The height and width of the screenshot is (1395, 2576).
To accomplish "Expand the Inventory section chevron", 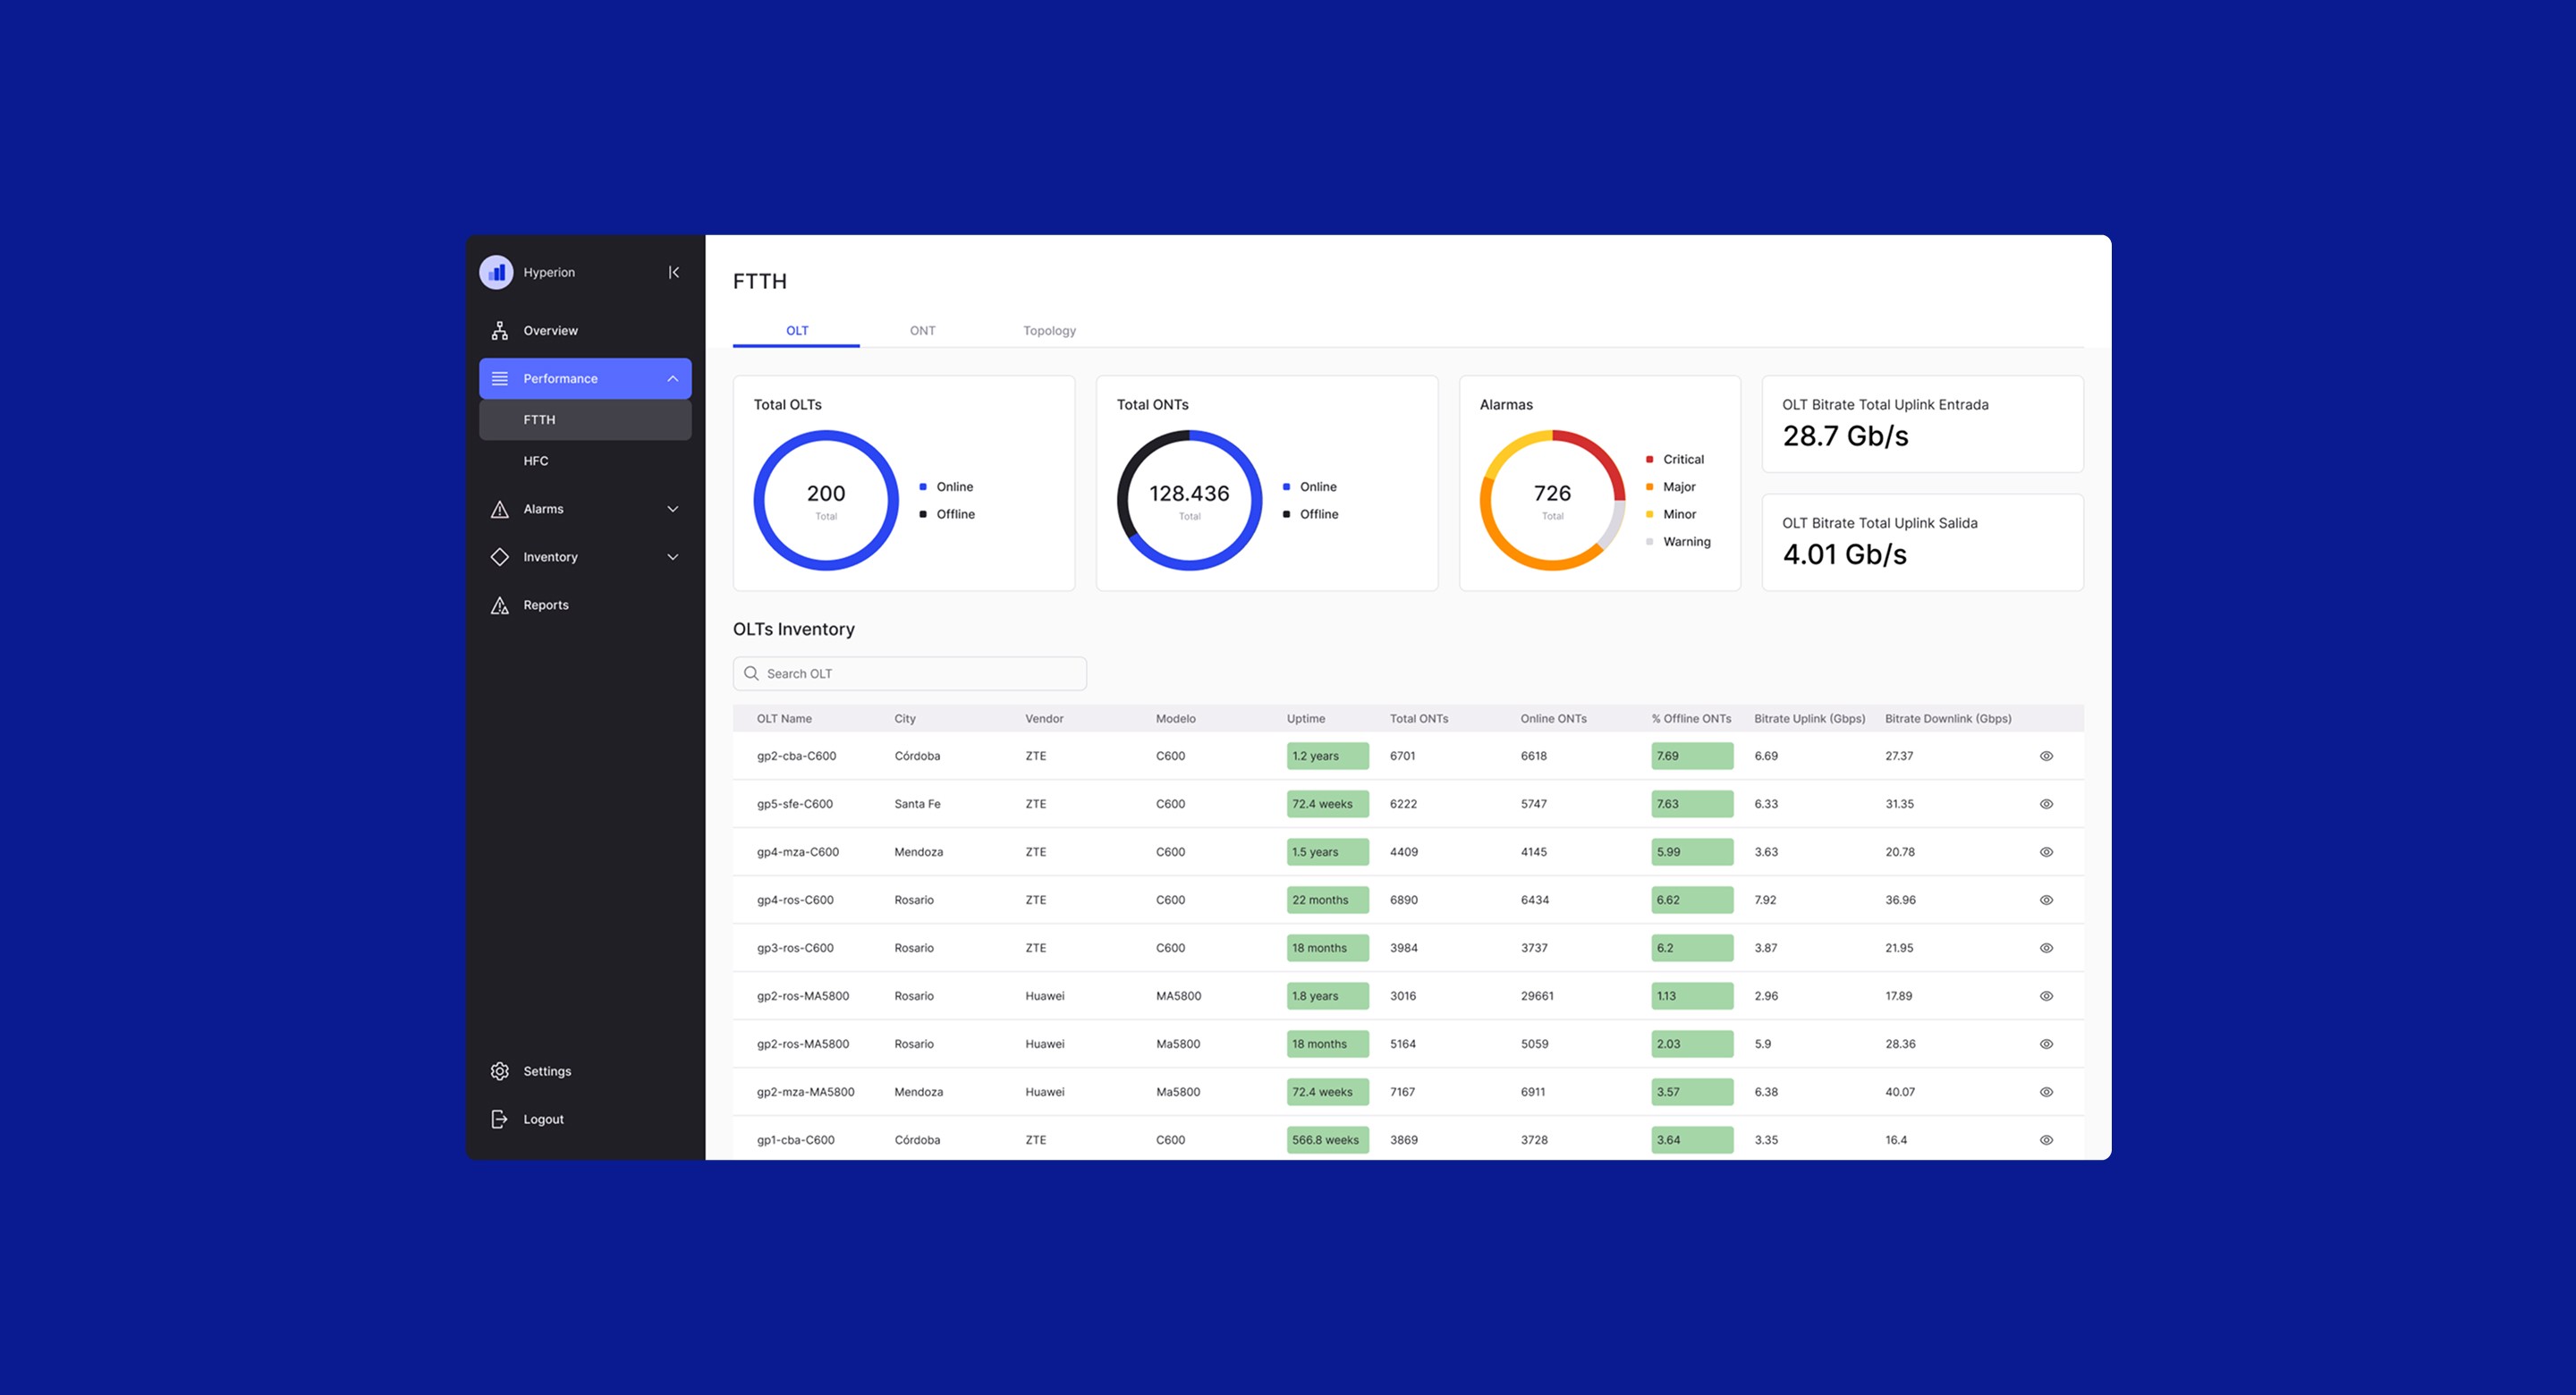I will 671,557.
